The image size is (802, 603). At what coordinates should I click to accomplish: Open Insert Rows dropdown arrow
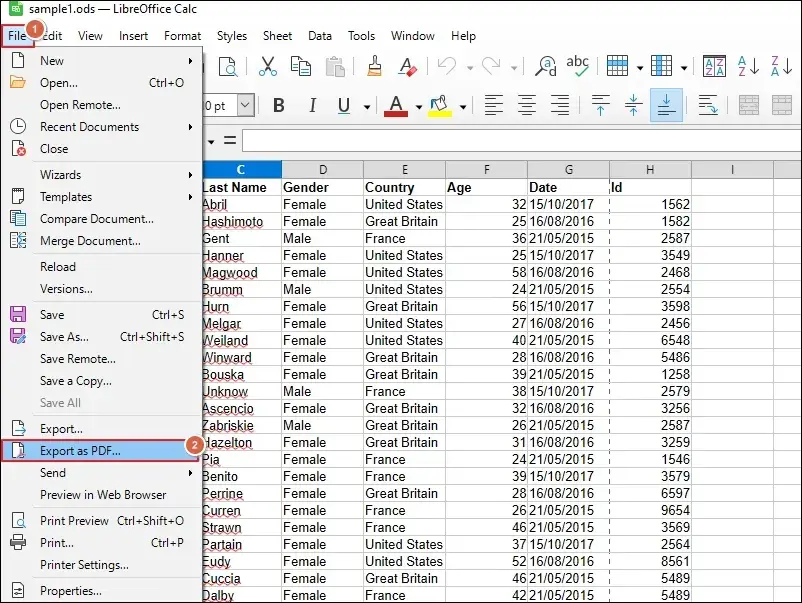click(x=639, y=68)
